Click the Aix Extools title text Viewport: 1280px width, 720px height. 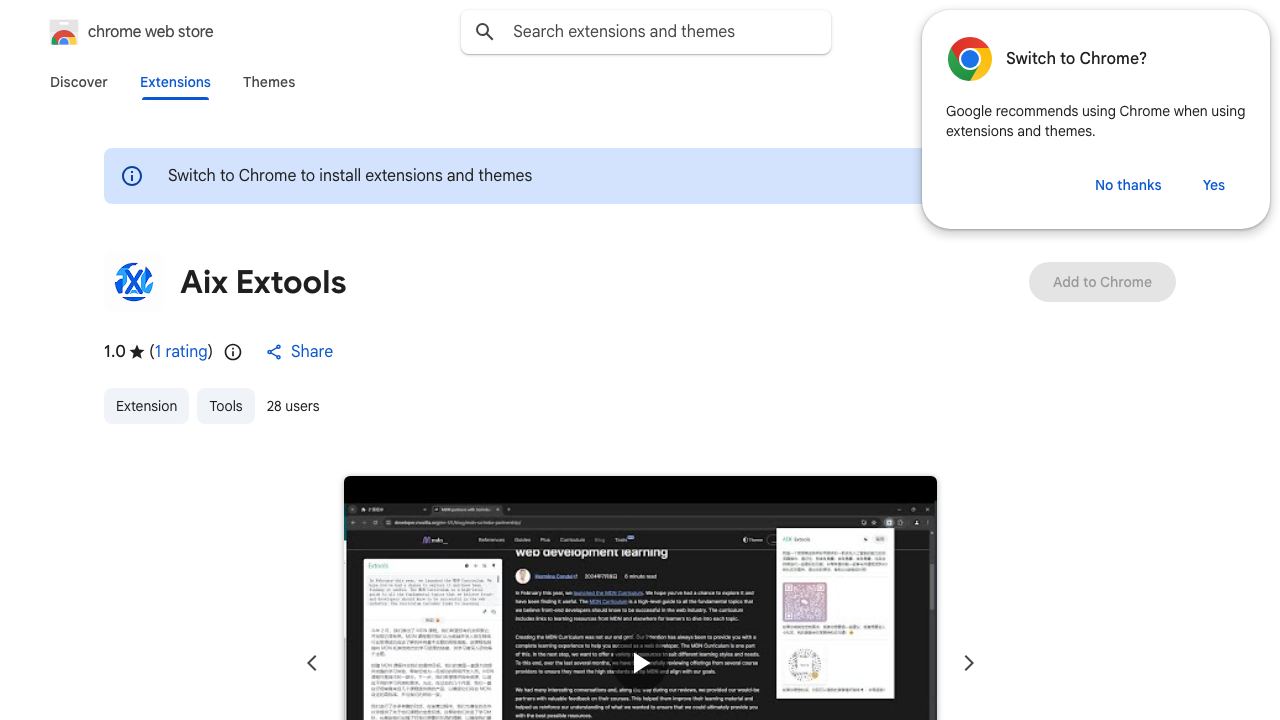tap(263, 282)
